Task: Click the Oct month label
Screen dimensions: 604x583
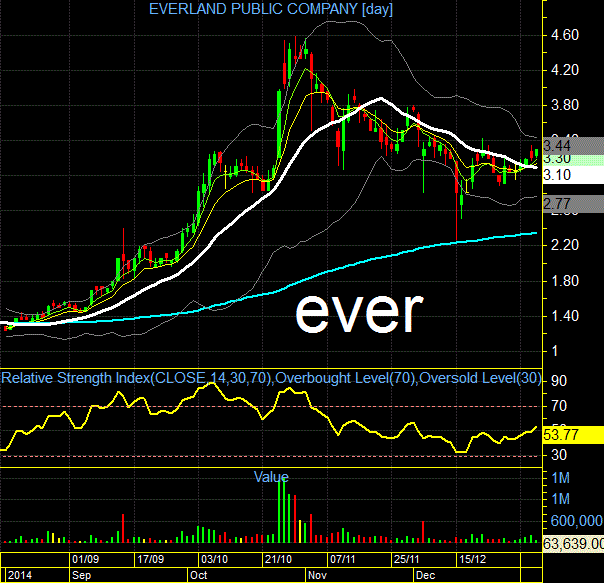Action: pos(199,575)
